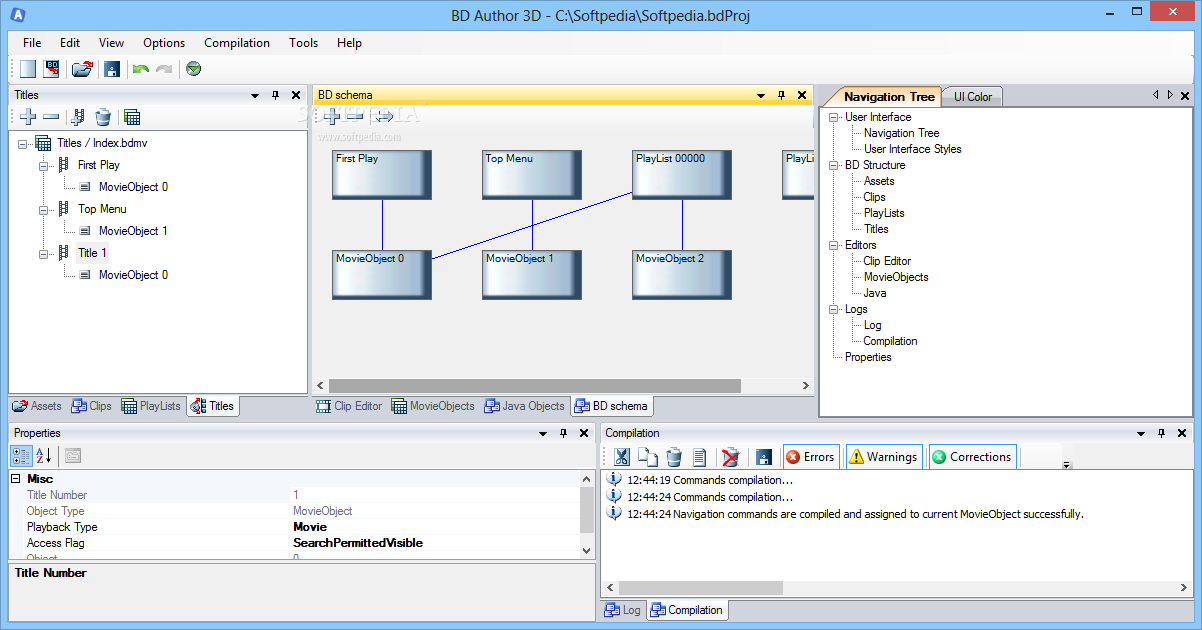Select MovieObject 1 under Top Menu in Titles
Screen dimensions: 1202x630
click(133, 231)
